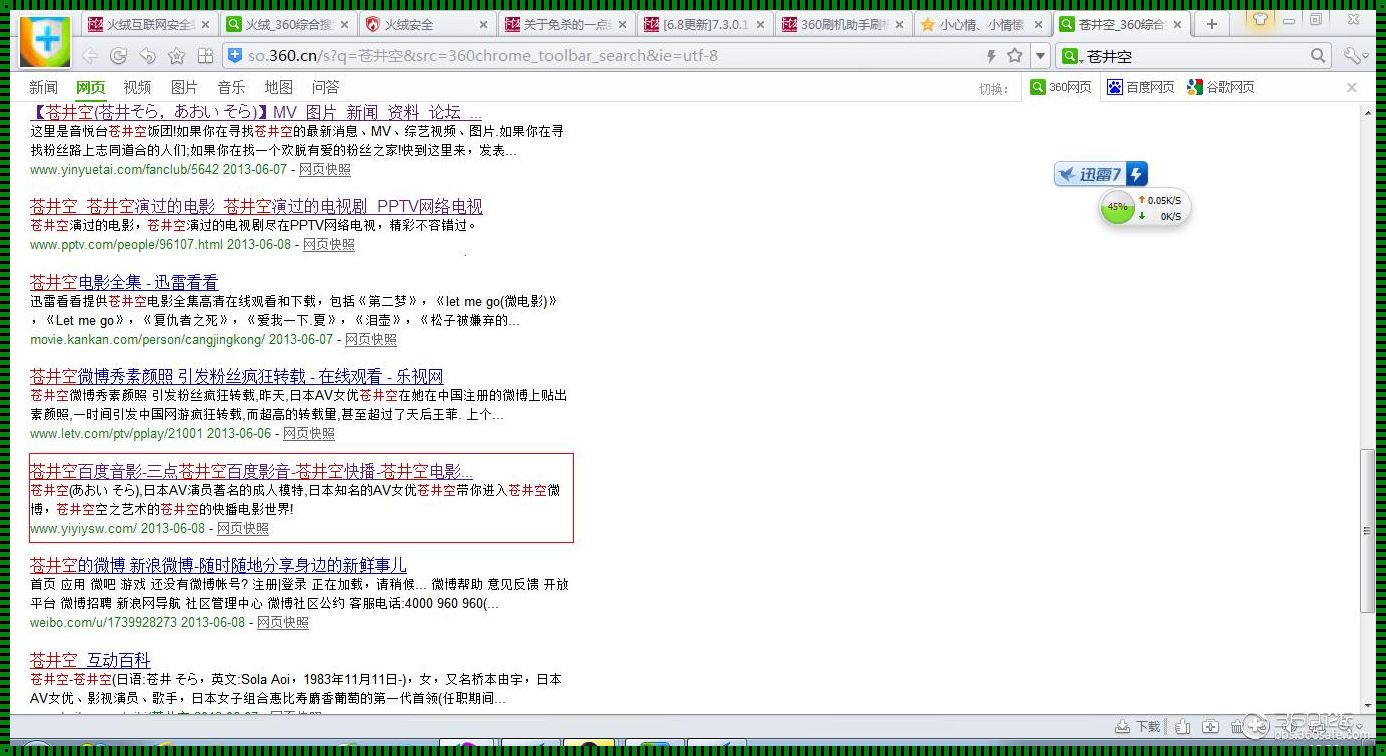Open the 地图 search category
Screen dimensions: 1386x756
click(279, 88)
